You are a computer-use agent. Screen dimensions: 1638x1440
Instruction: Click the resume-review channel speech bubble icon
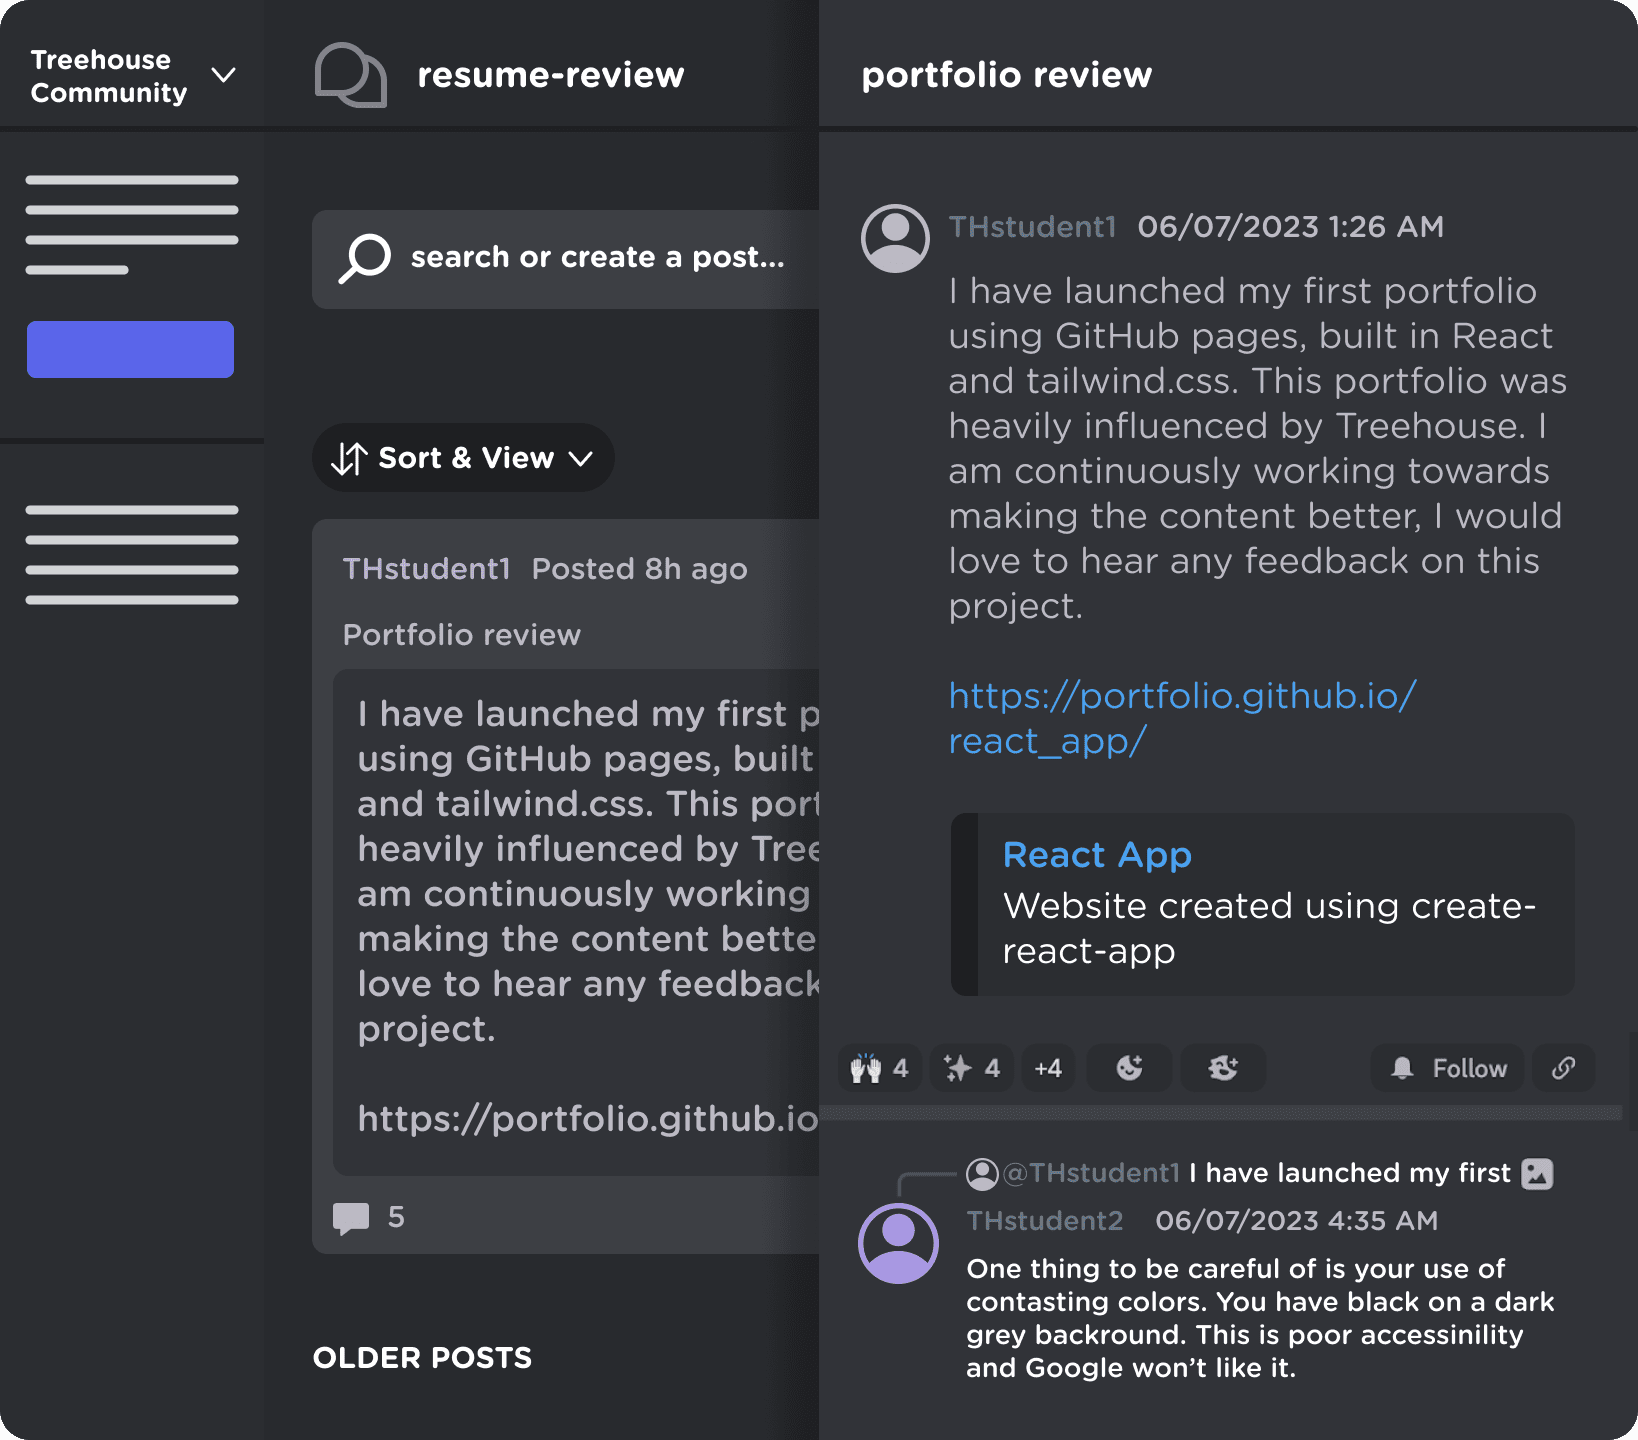tap(349, 74)
